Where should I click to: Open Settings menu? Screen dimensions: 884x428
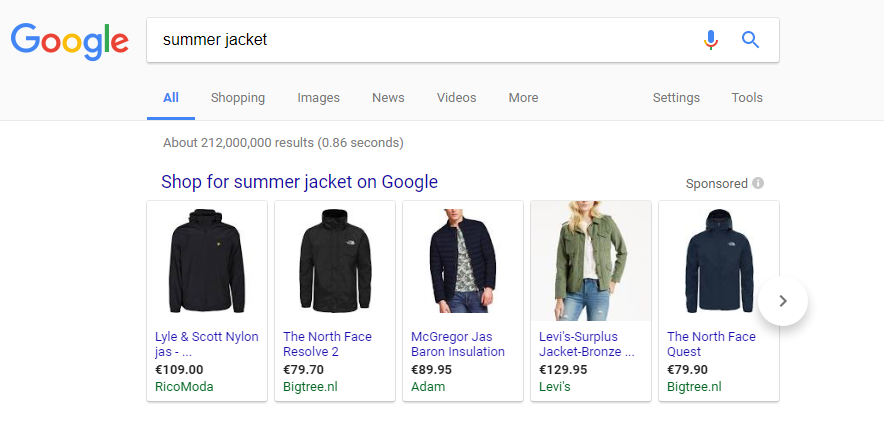click(676, 98)
